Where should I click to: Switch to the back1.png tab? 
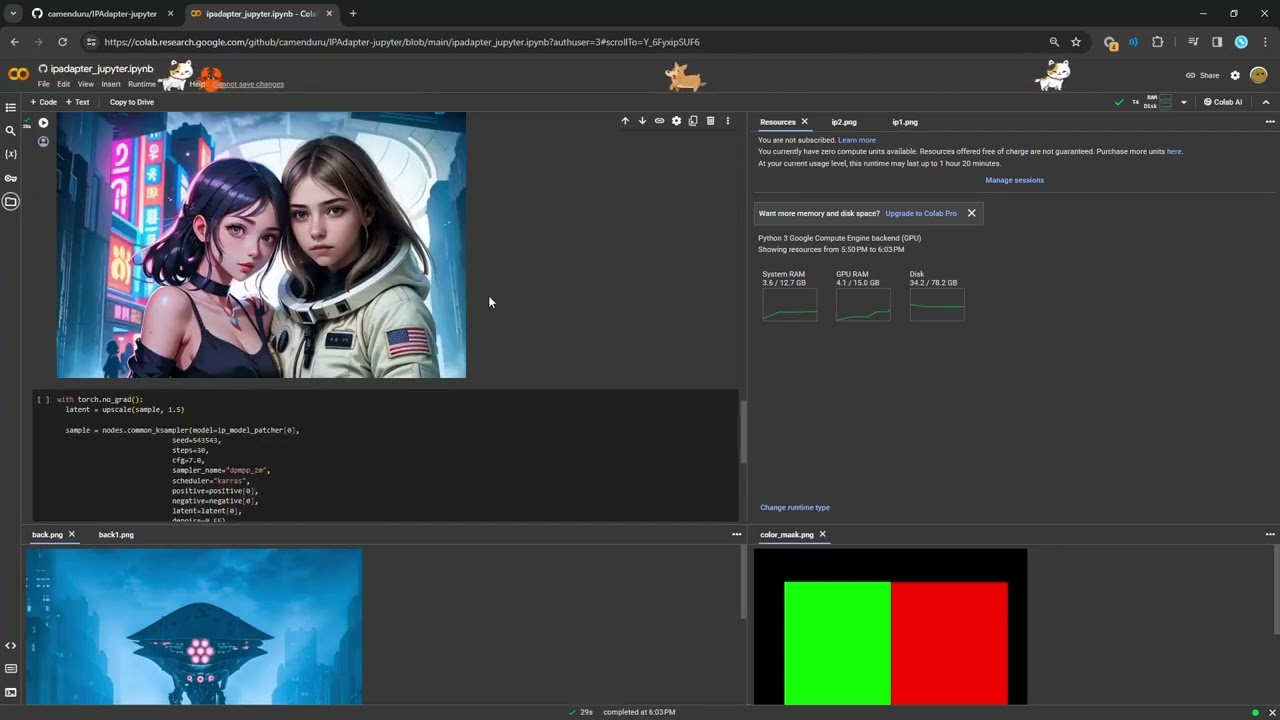116,534
